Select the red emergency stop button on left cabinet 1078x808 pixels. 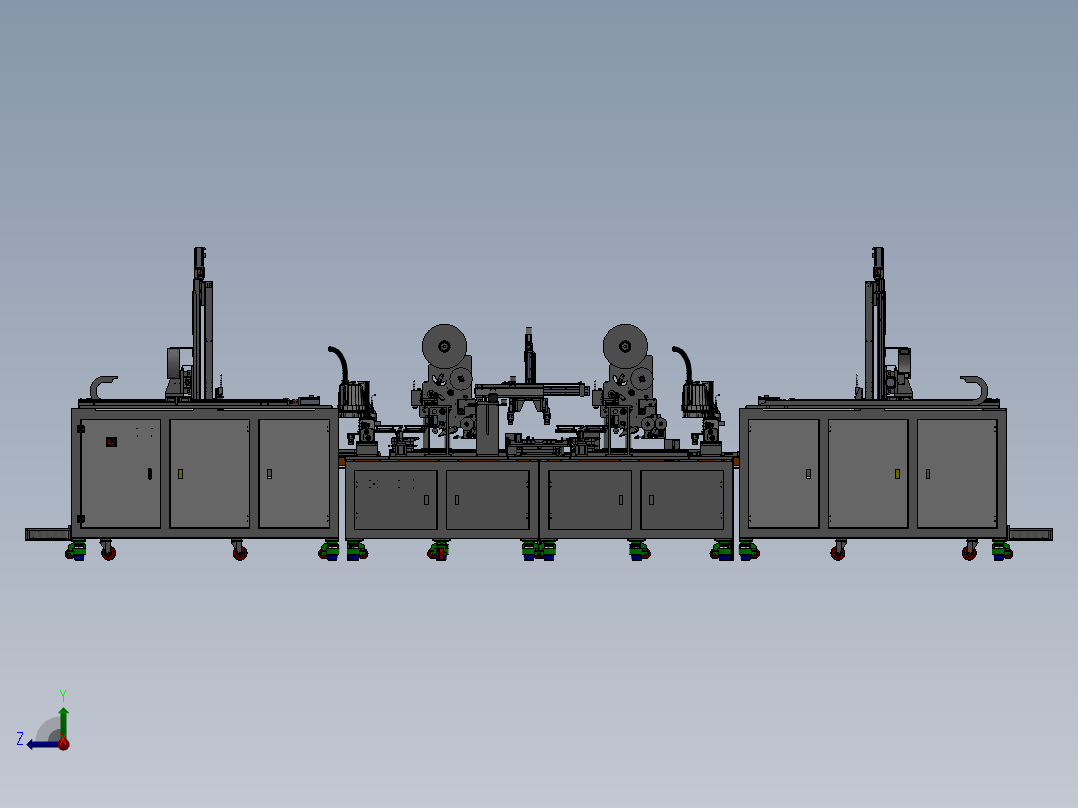click(x=111, y=442)
